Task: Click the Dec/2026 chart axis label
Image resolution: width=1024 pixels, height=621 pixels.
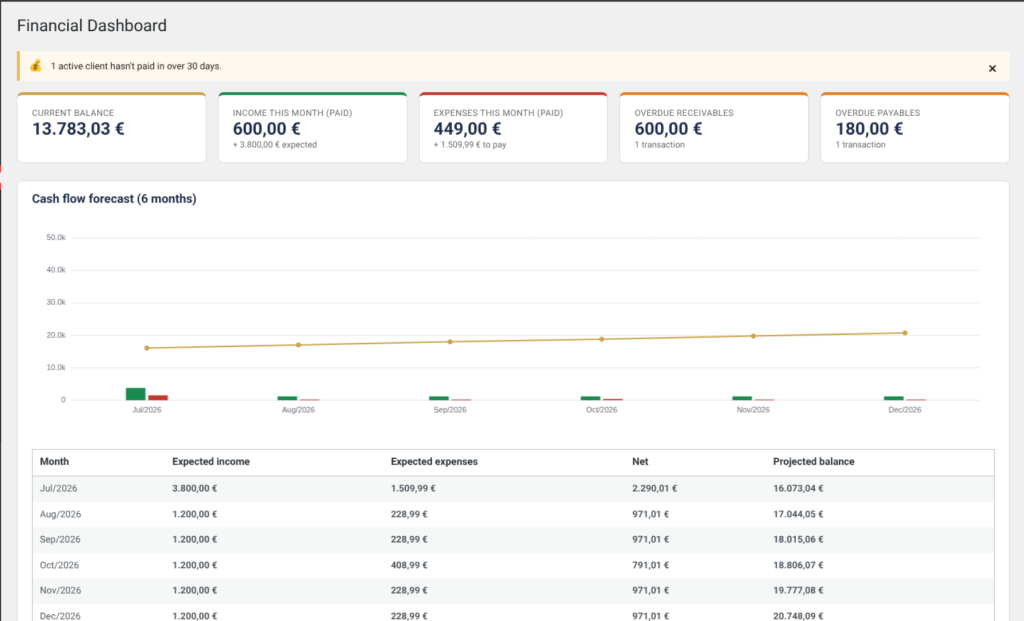Action: [904, 410]
